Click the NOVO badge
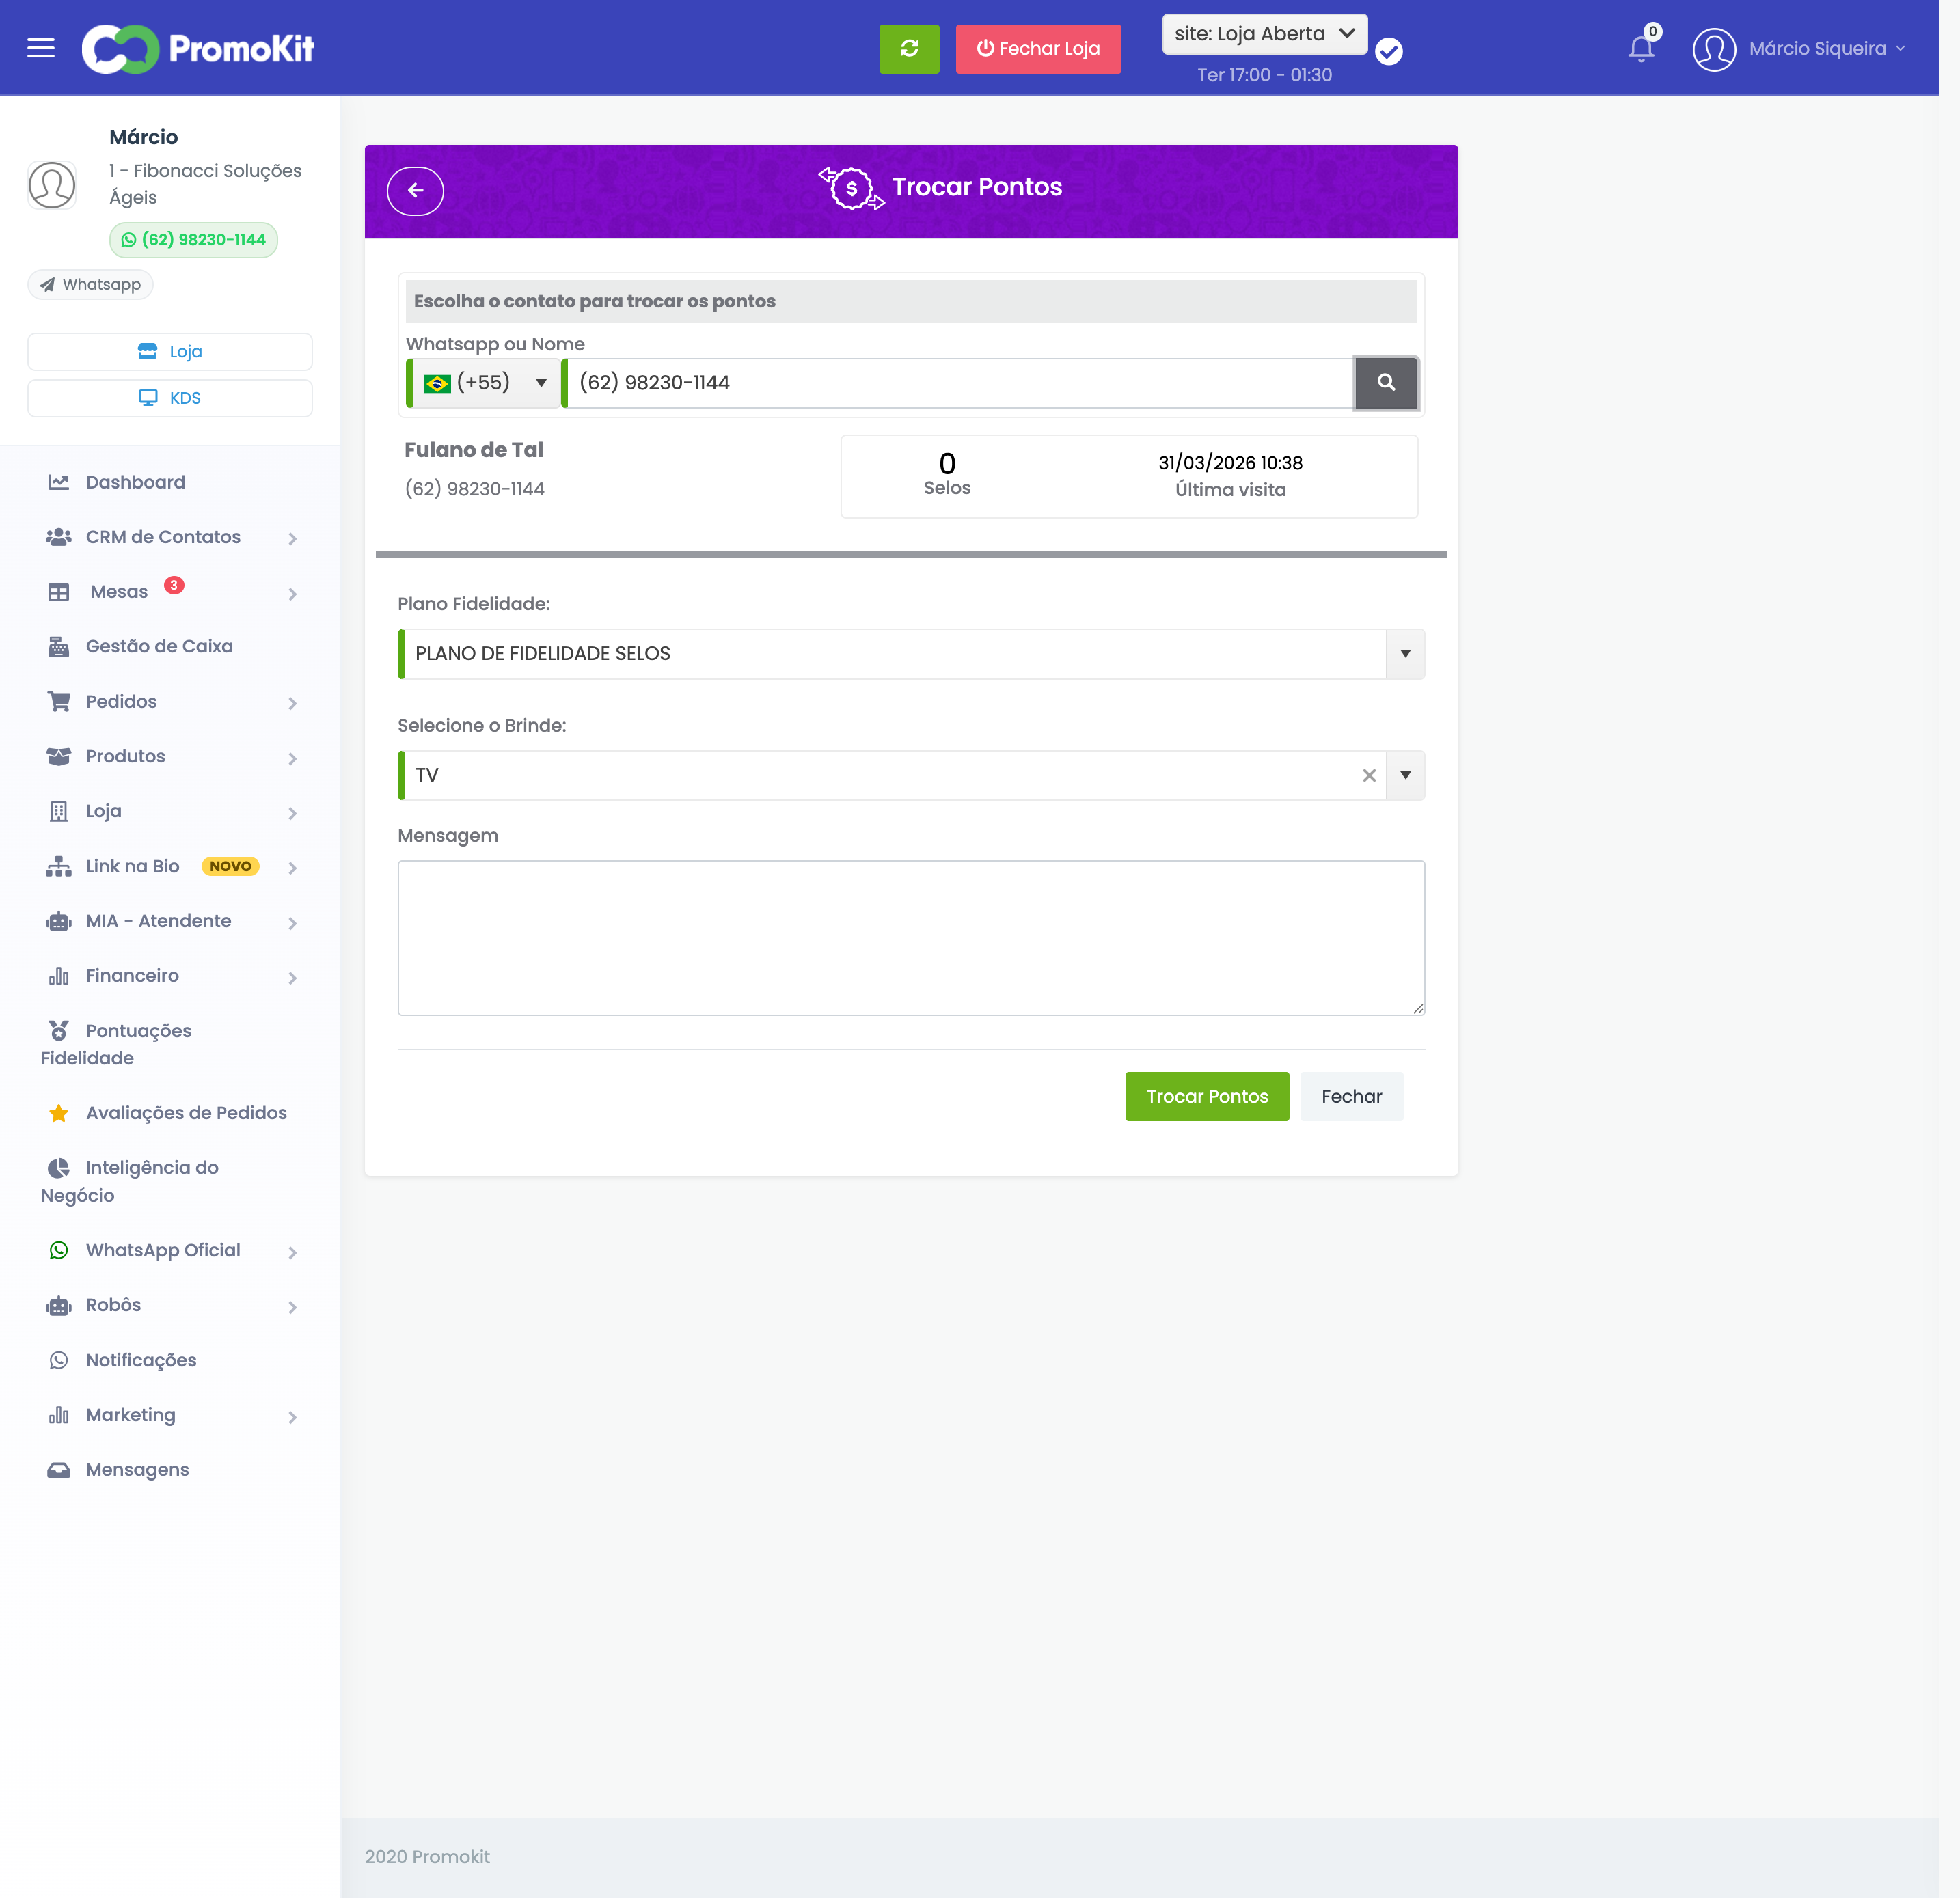Viewport: 1960px width, 1898px height. 230,867
